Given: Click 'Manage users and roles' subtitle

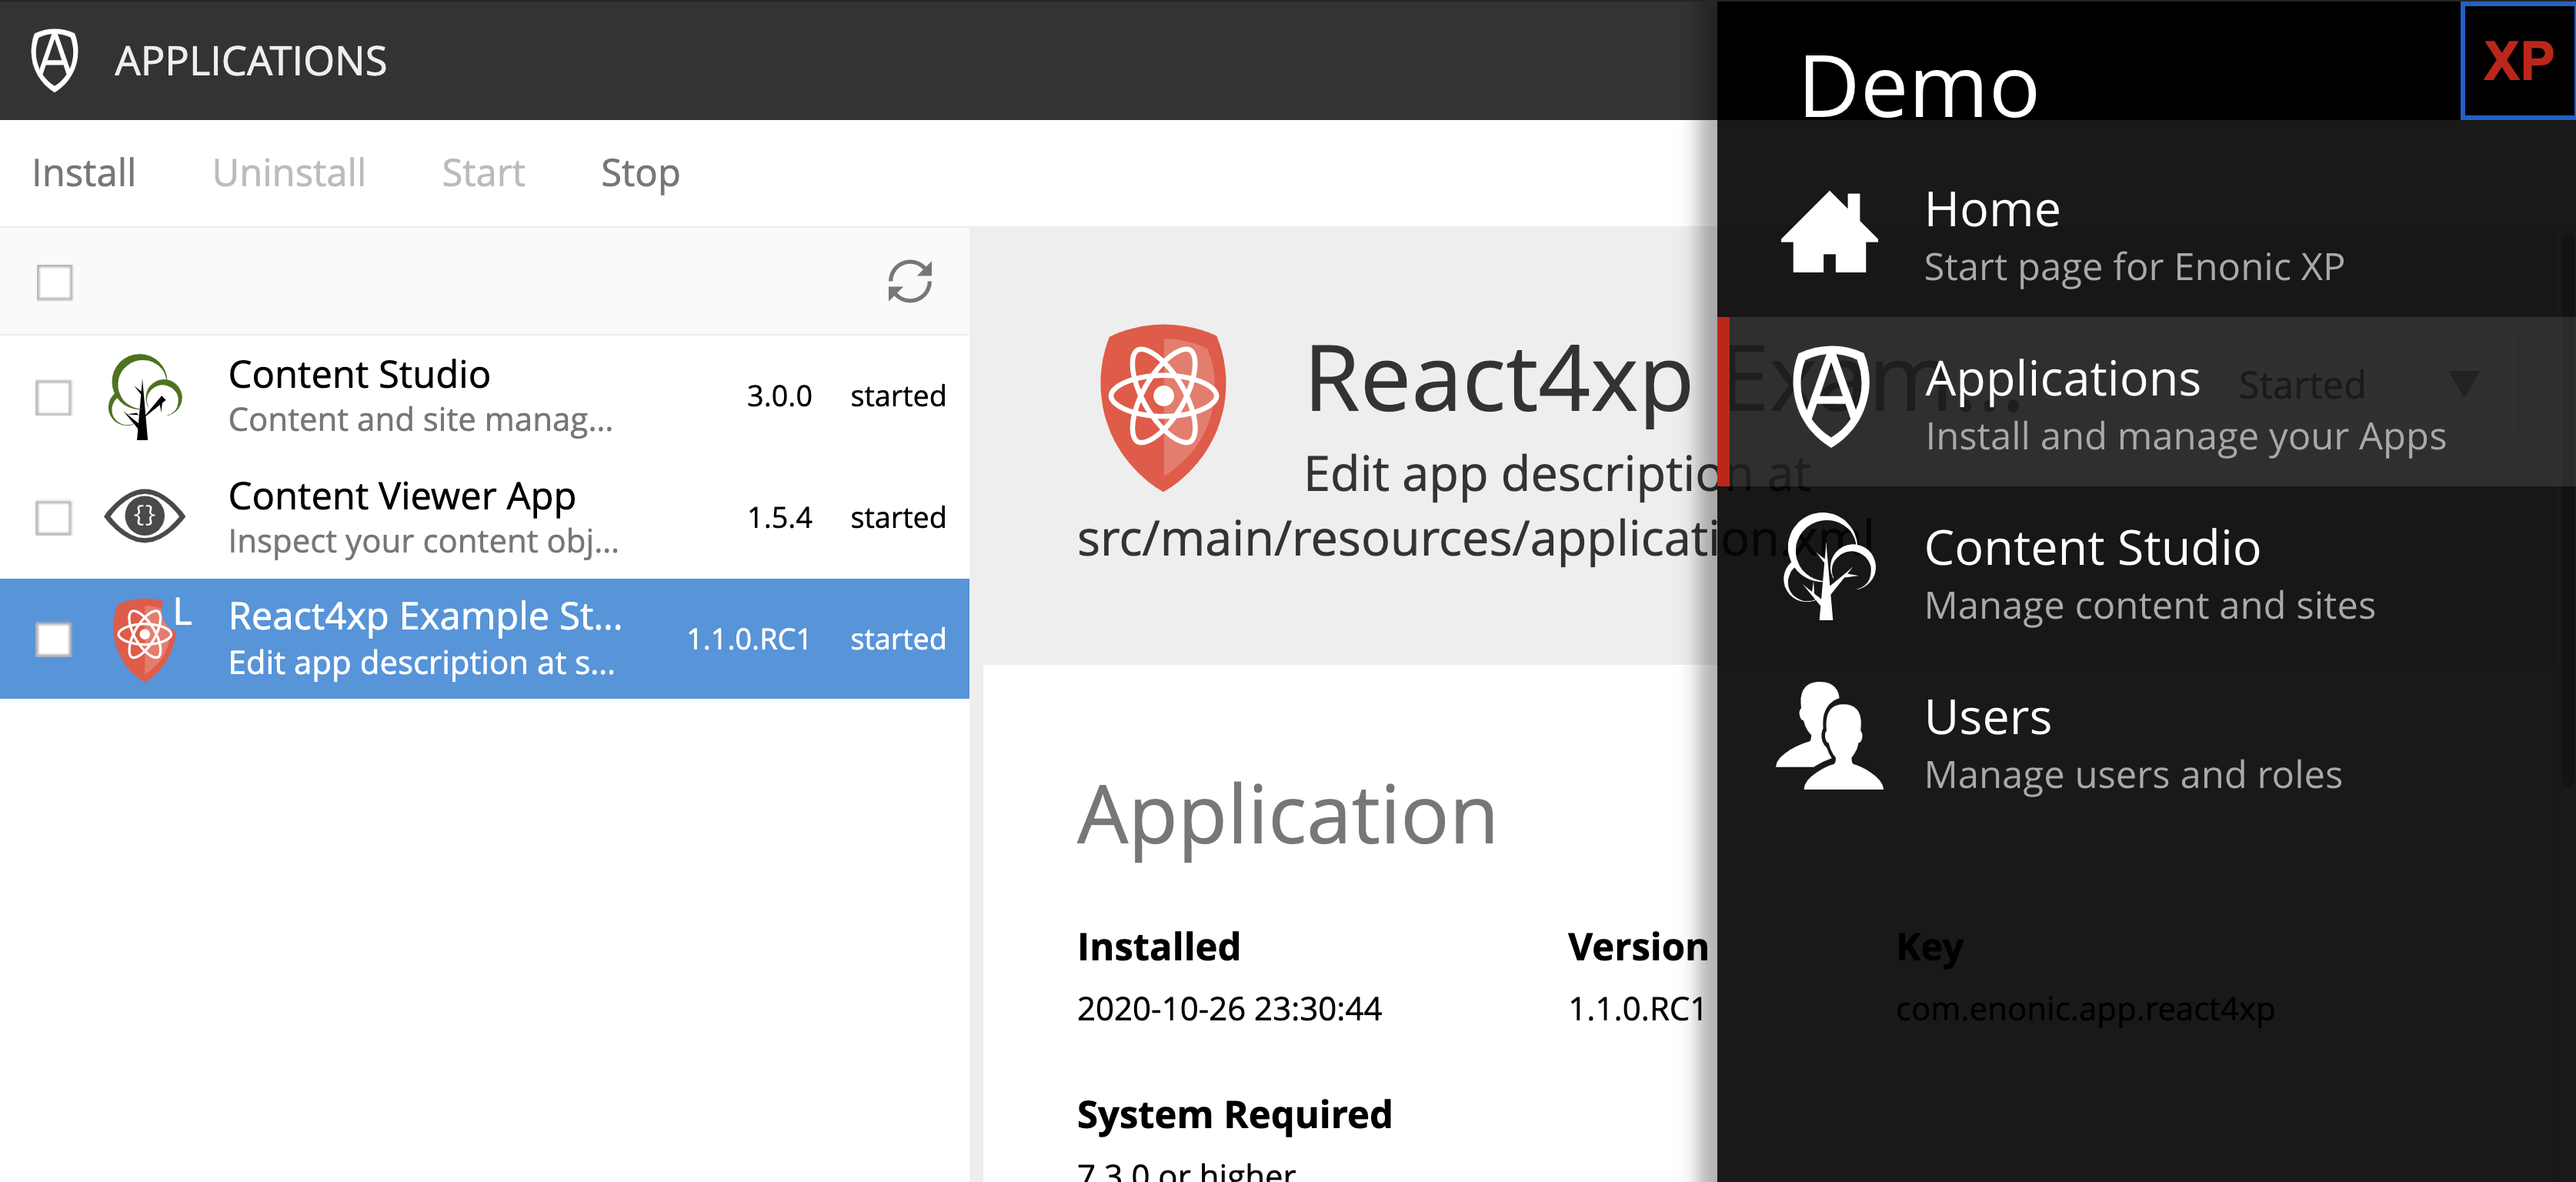Looking at the screenshot, I should click(2133, 775).
